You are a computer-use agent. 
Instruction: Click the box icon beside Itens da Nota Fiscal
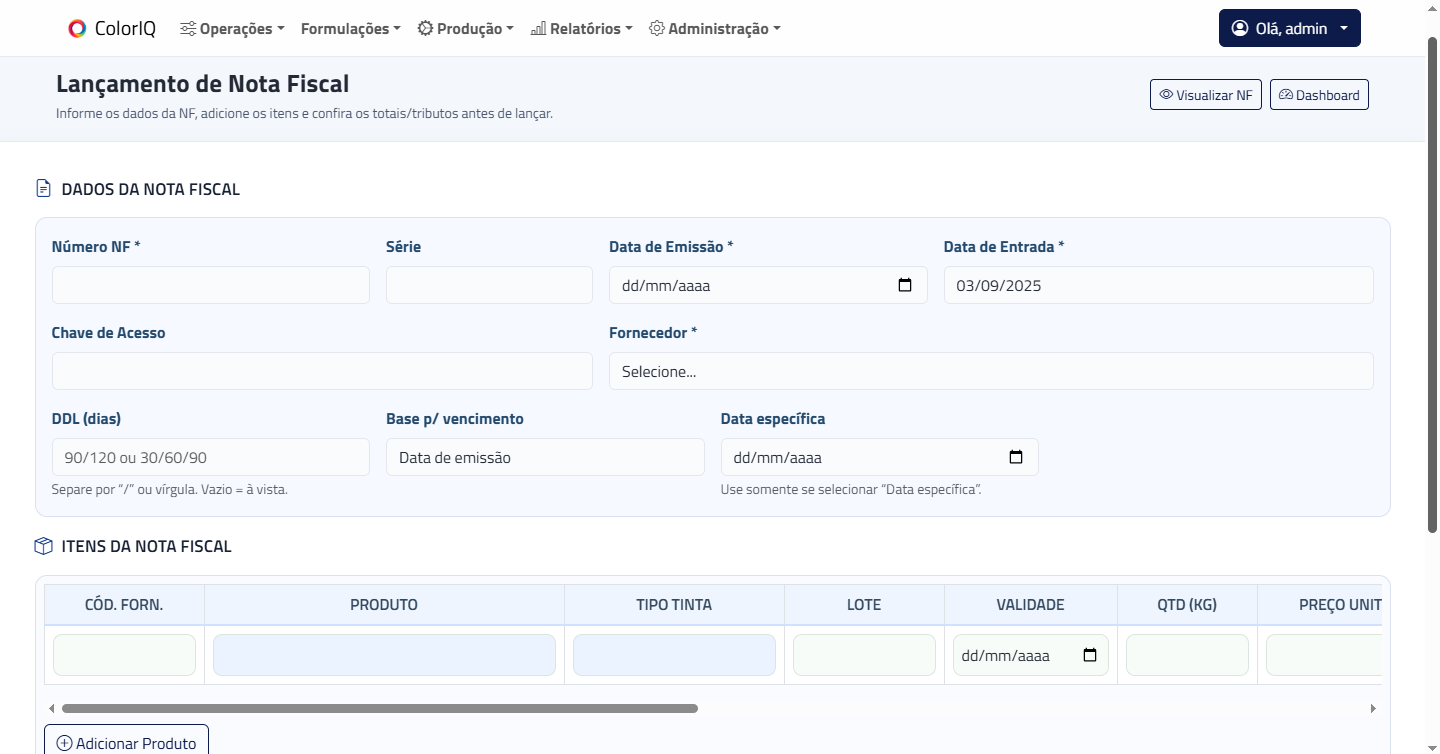43,546
